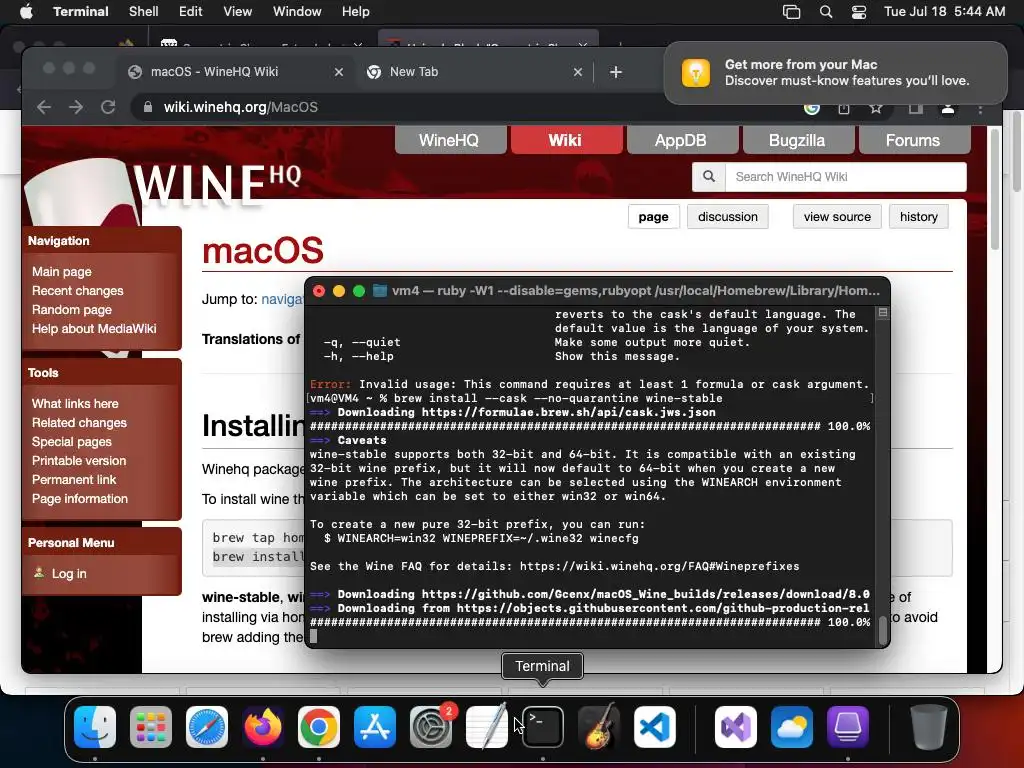Open the Special pages link

[x=72, y=441]
